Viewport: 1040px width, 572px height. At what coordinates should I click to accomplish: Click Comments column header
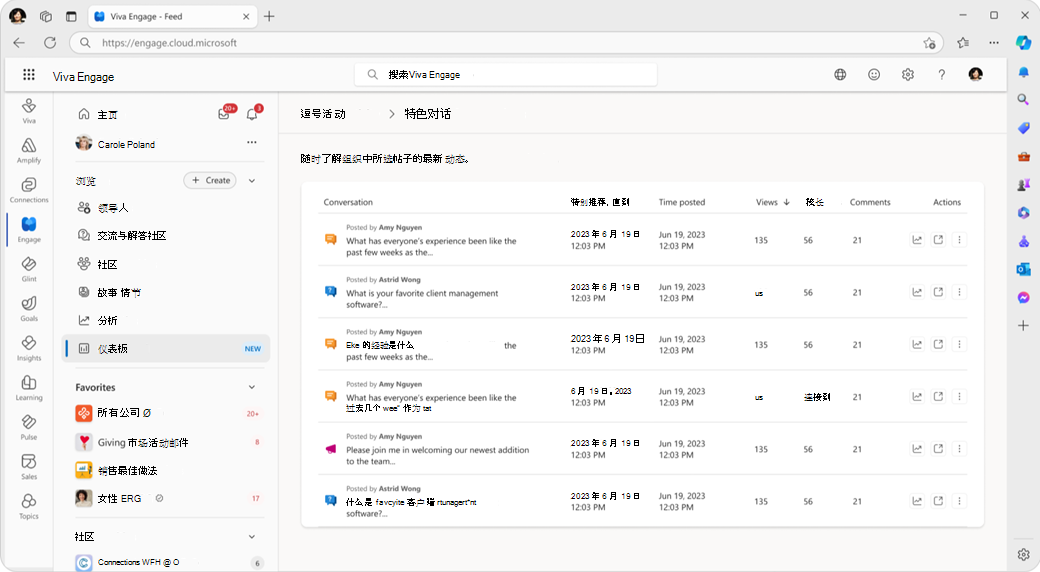pos(870,202)
